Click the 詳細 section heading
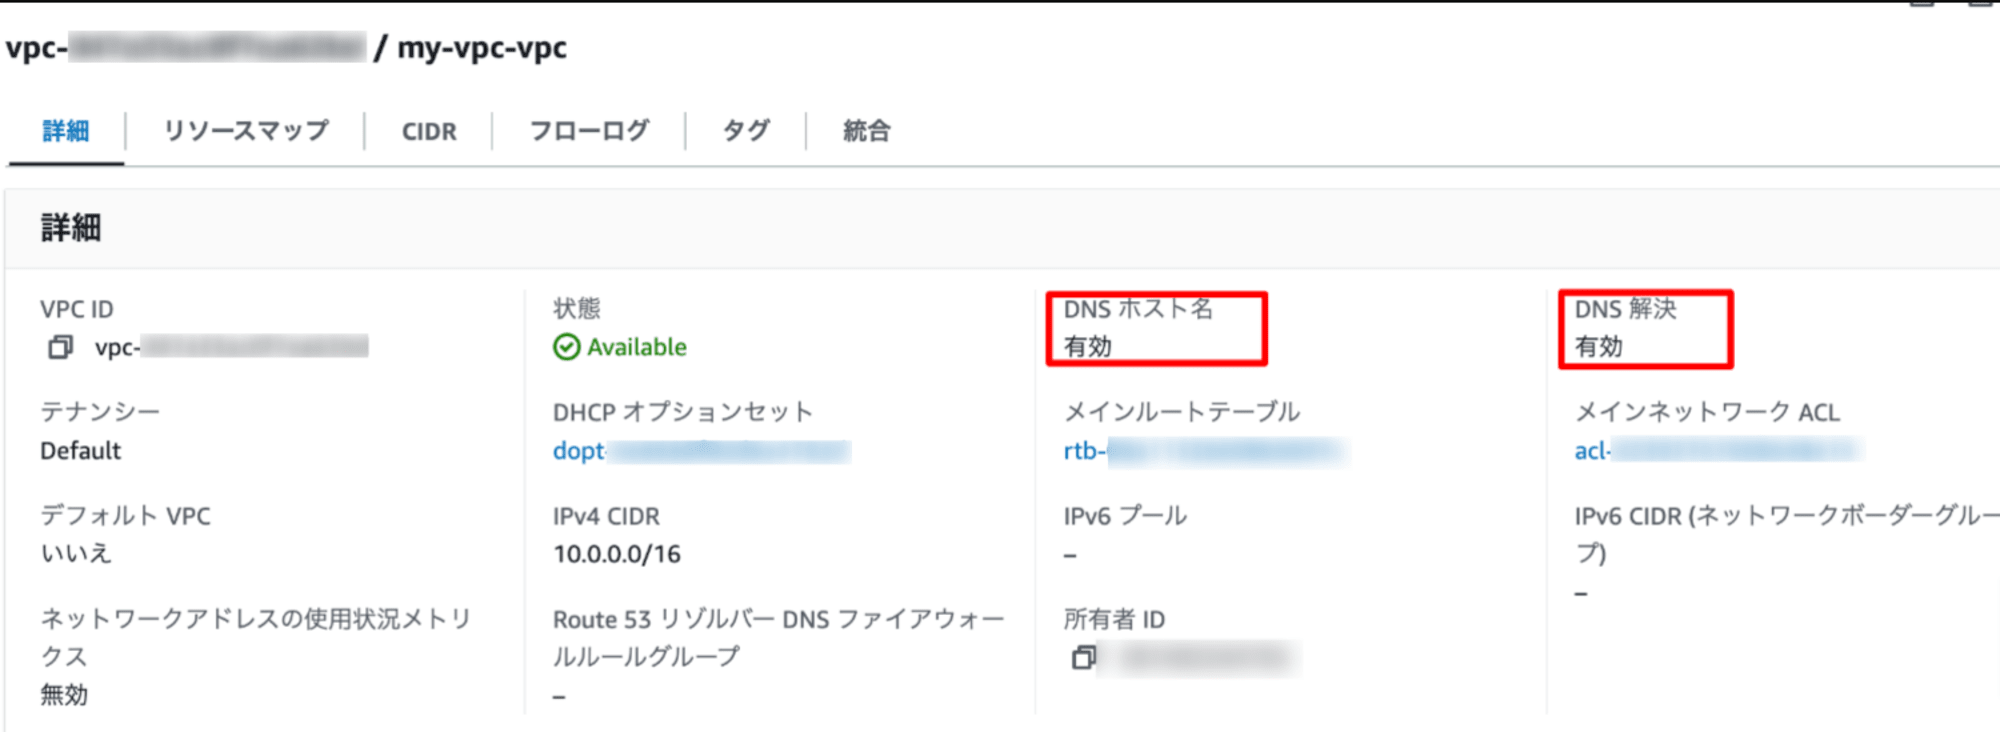Image resolution: width=2000 pixels, height=732 pixels. coord(71,228)
